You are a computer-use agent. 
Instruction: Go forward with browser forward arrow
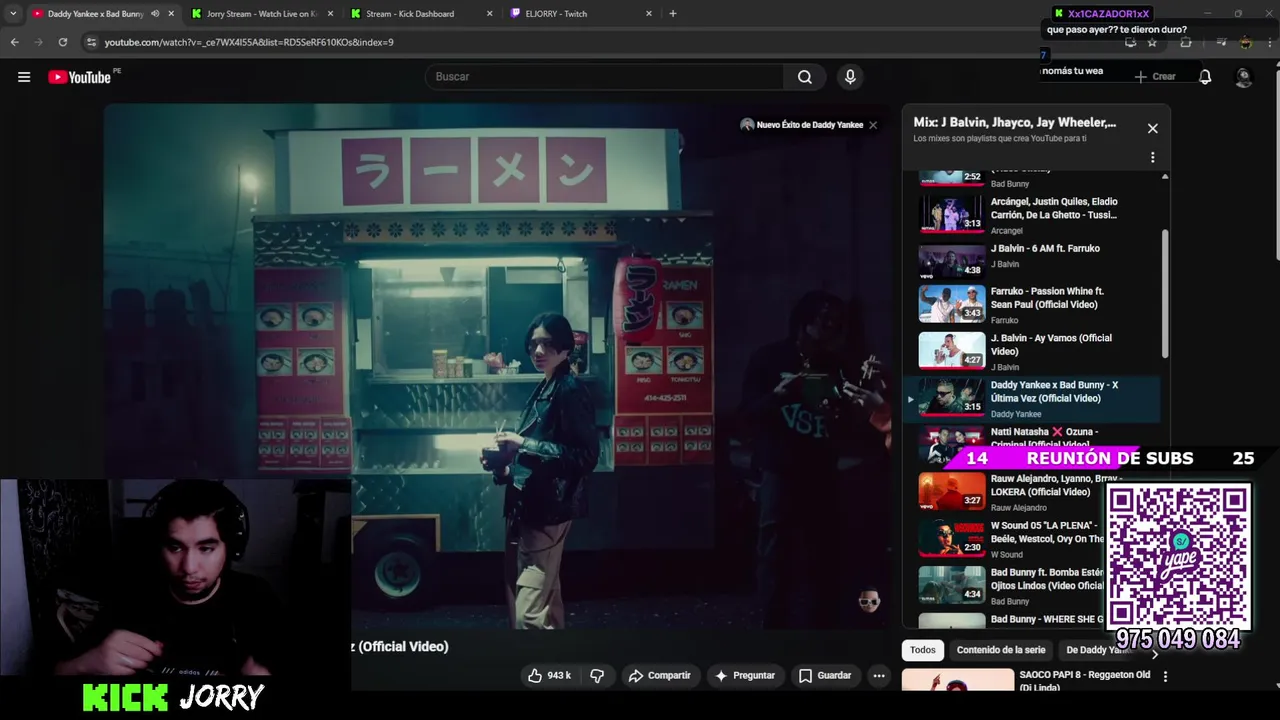point(38,42)
